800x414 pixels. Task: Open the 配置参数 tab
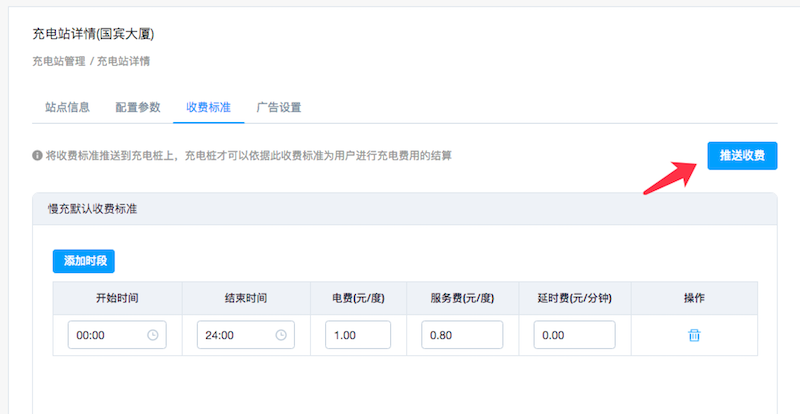pos(138,107)
